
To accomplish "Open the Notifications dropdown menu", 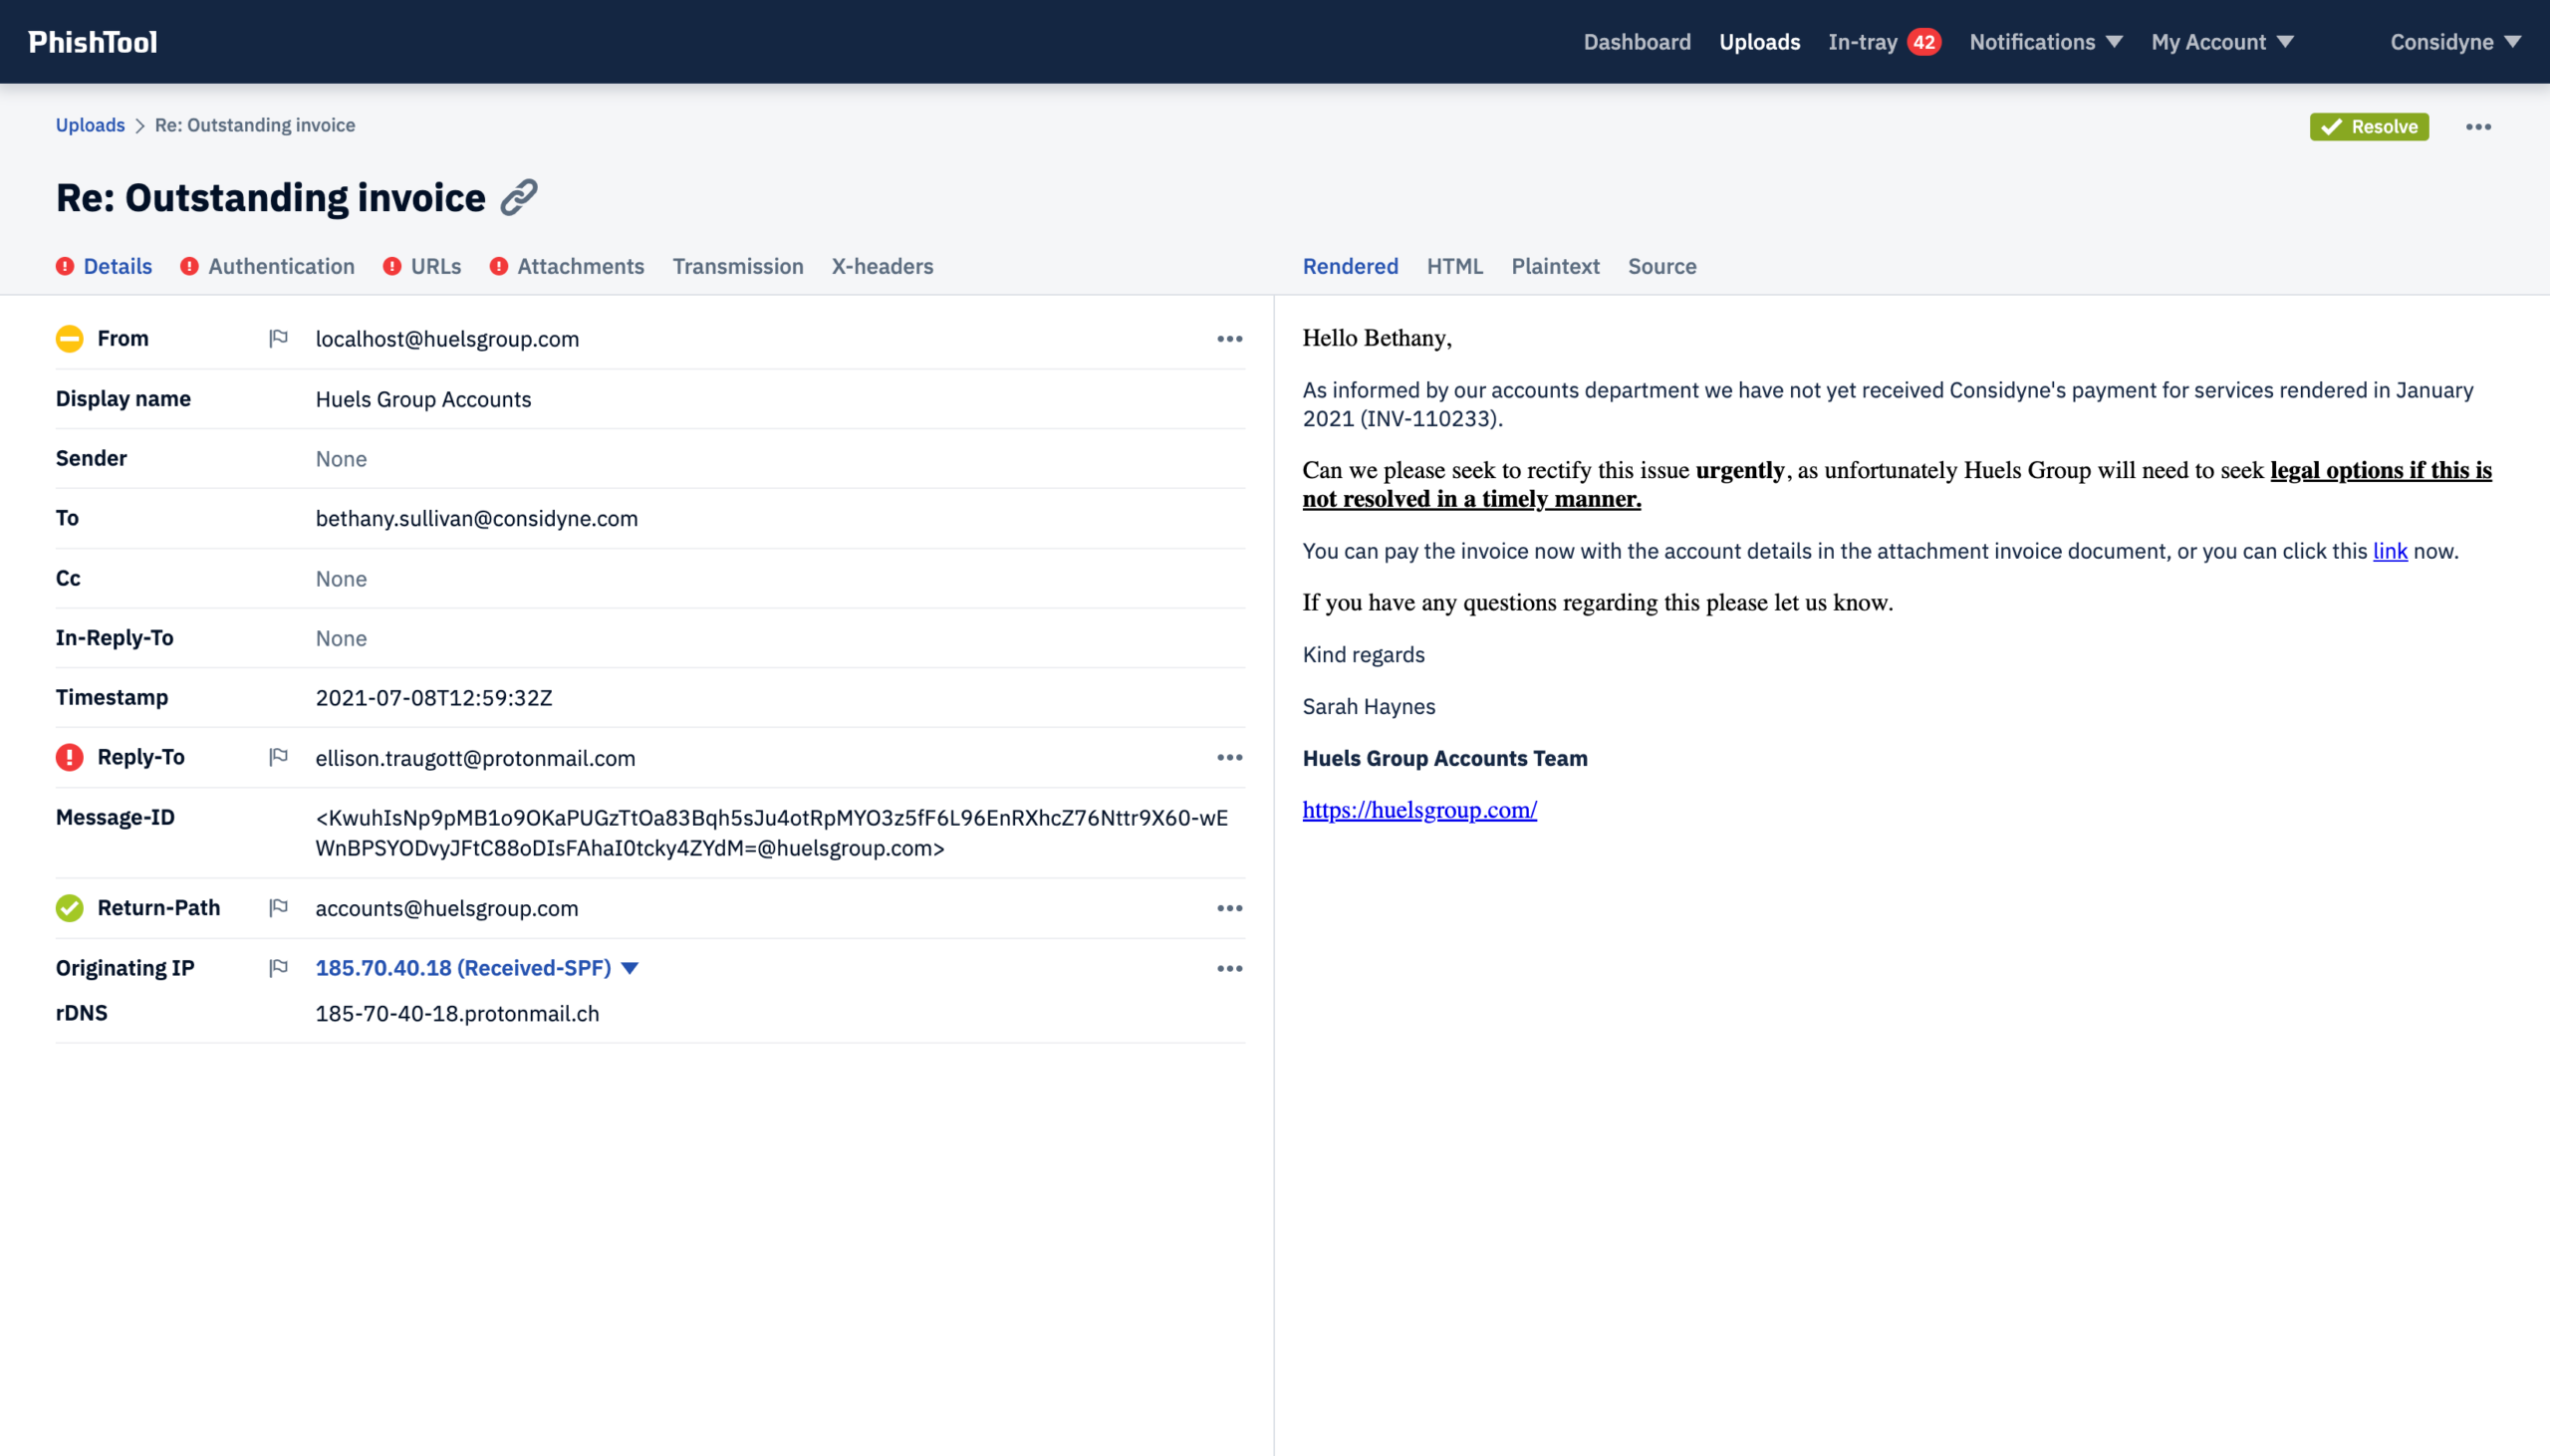I will pos(2046,42).
